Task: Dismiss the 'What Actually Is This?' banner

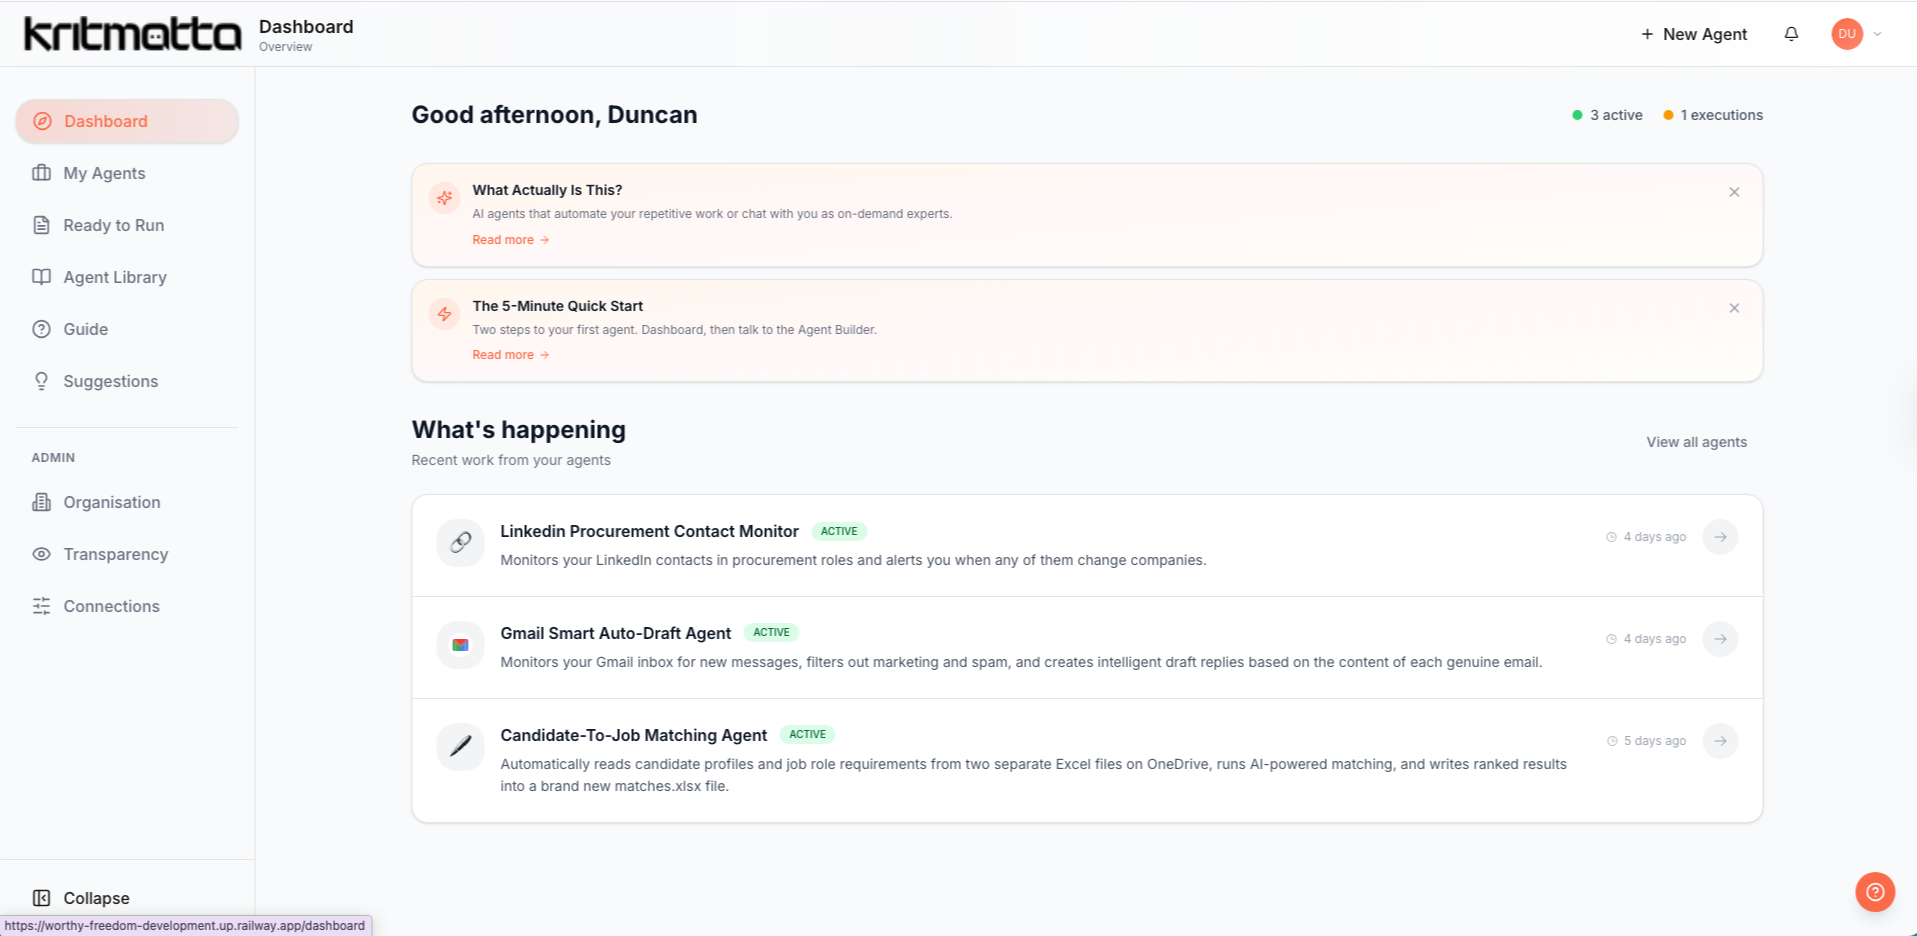Action: click(1734, 192)
